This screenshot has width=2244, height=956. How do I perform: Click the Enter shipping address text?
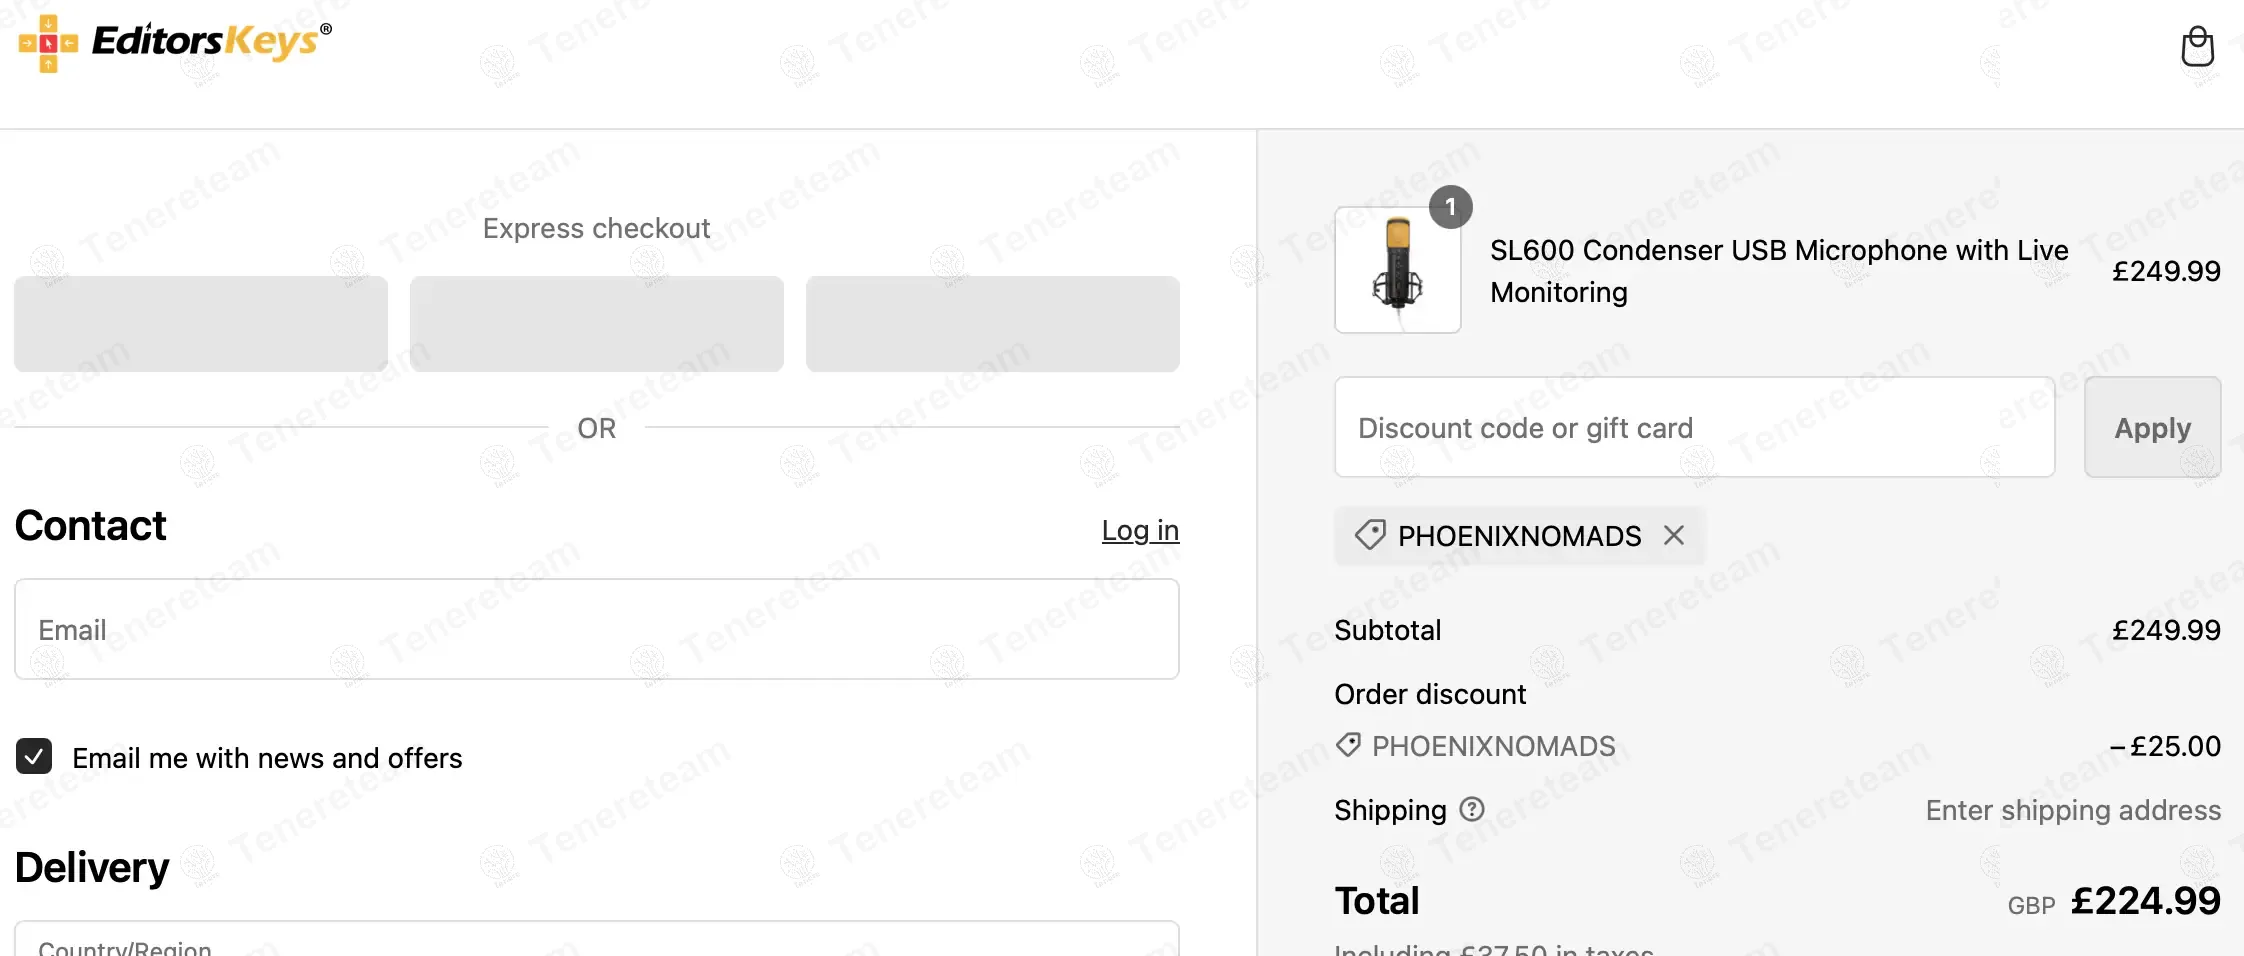[x=2072, y=810]
